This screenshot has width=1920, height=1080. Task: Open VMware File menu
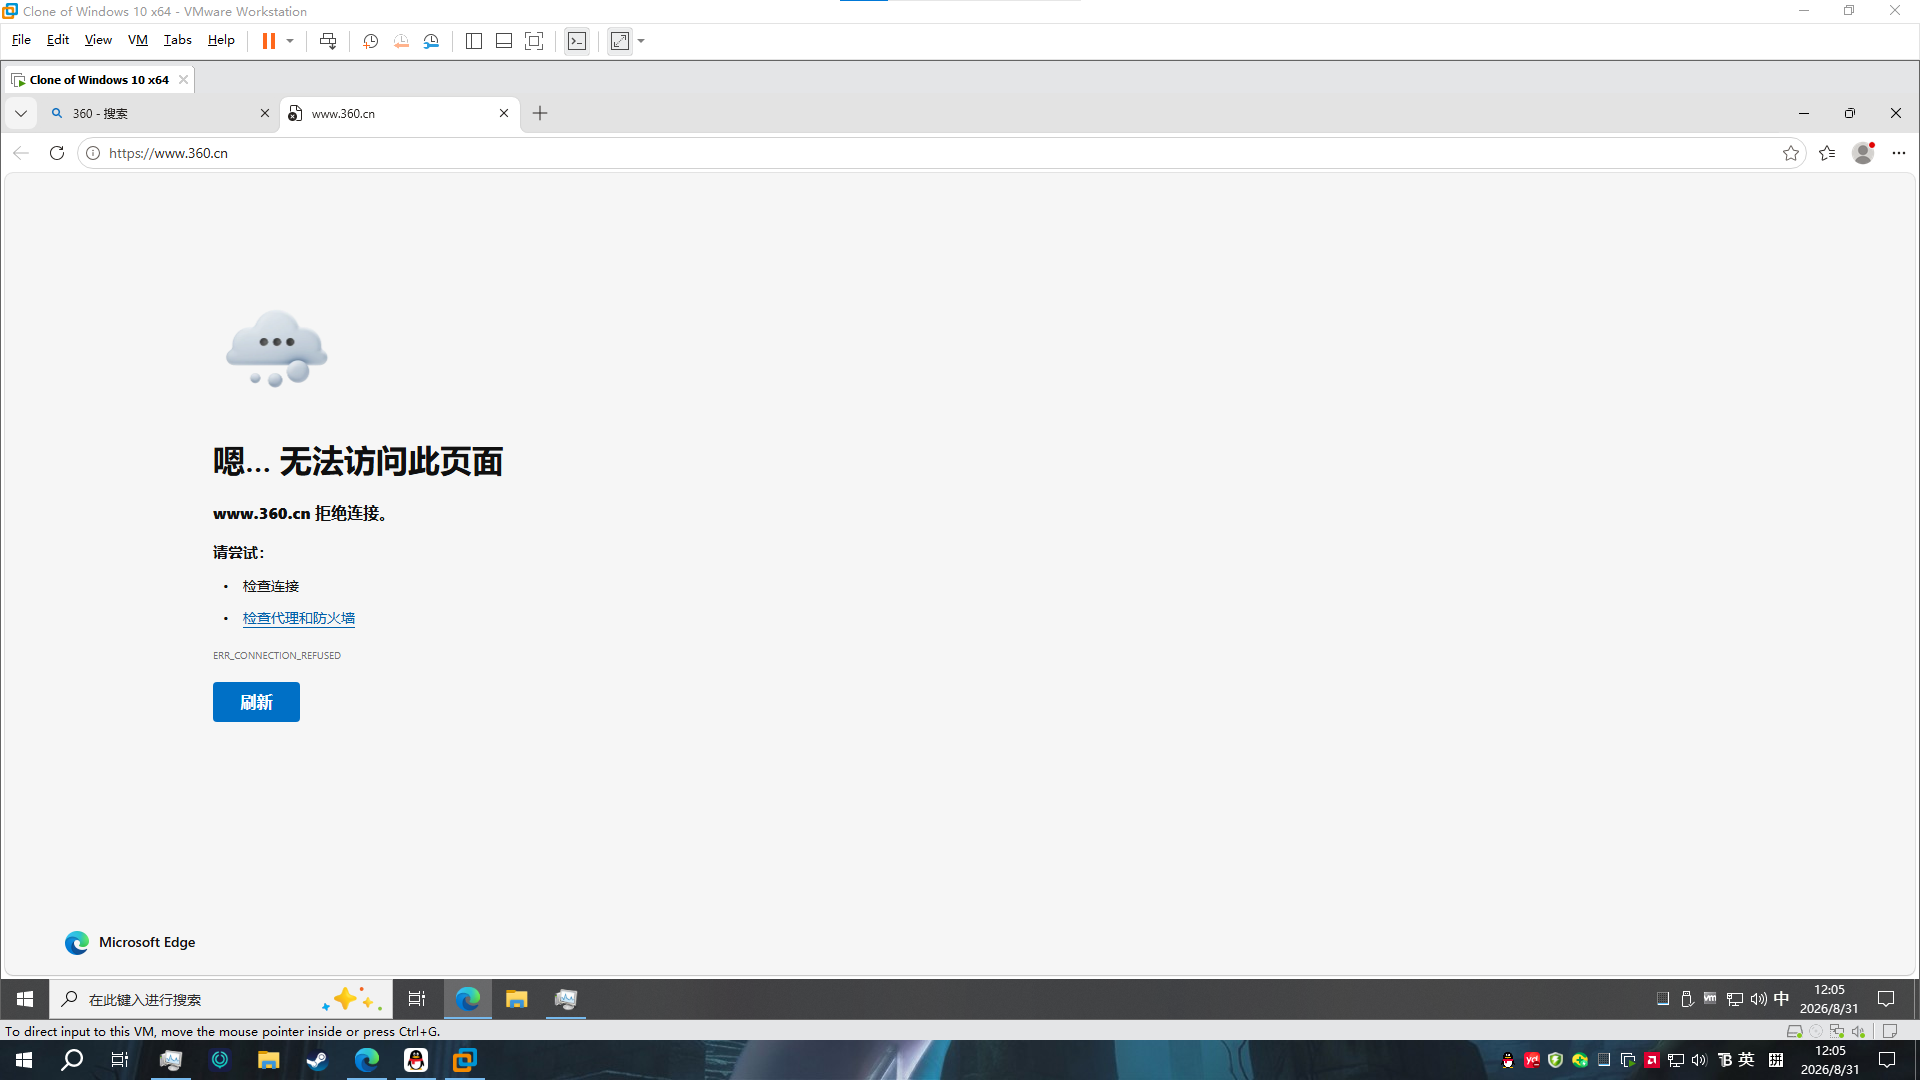pos(21,40)
